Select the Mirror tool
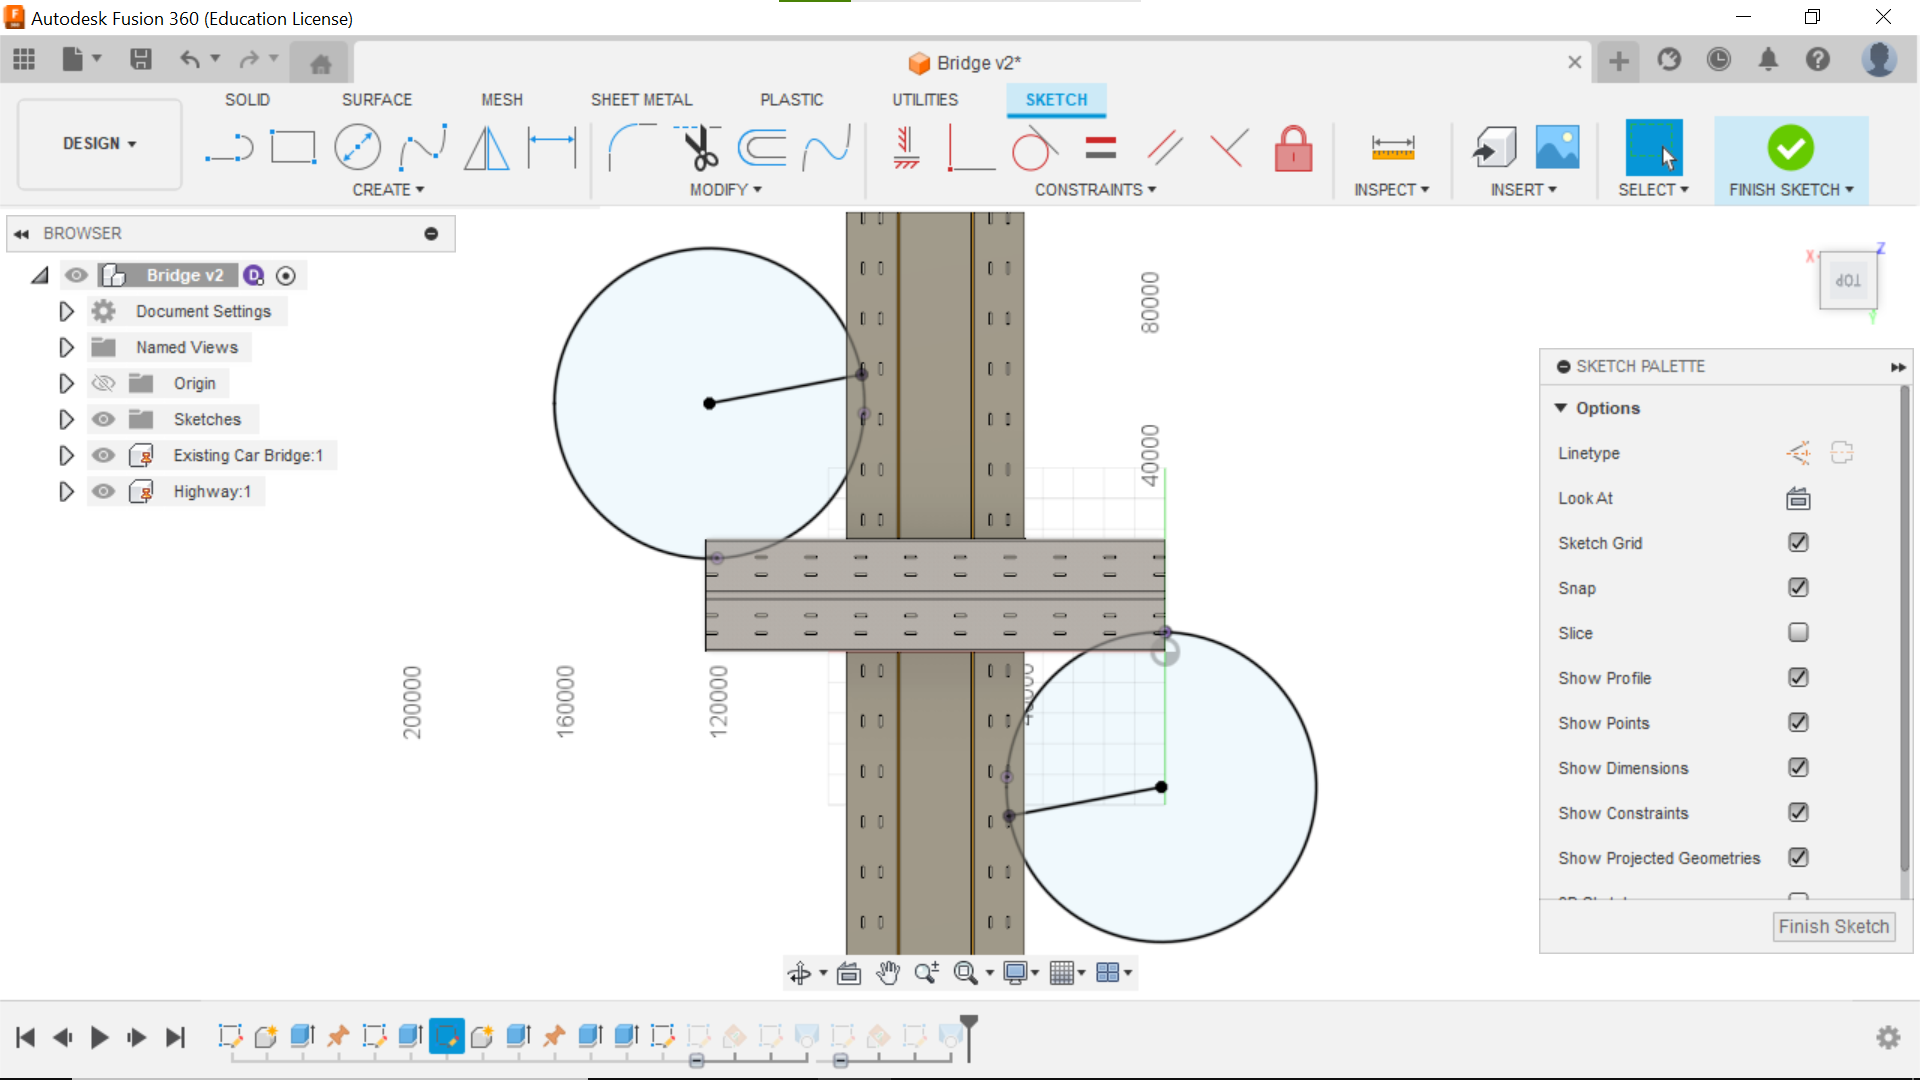Viewport: 1920px width, 1080px height. 487,148
